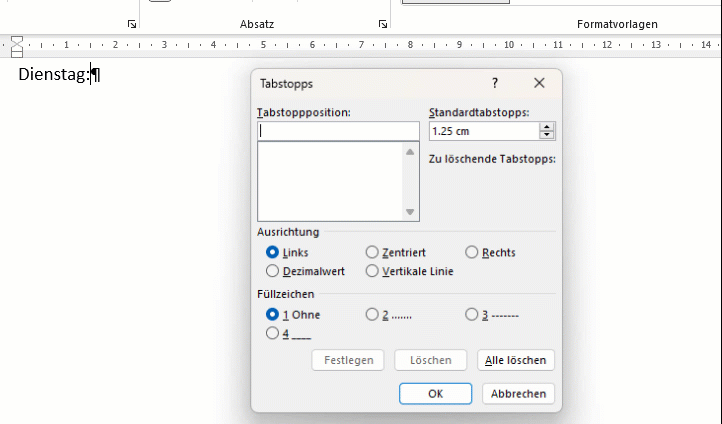The height and width of the screenshot is (424, 722).
Task: Increase Standardtabstopps value with up arrow
Action: point(546,127)
